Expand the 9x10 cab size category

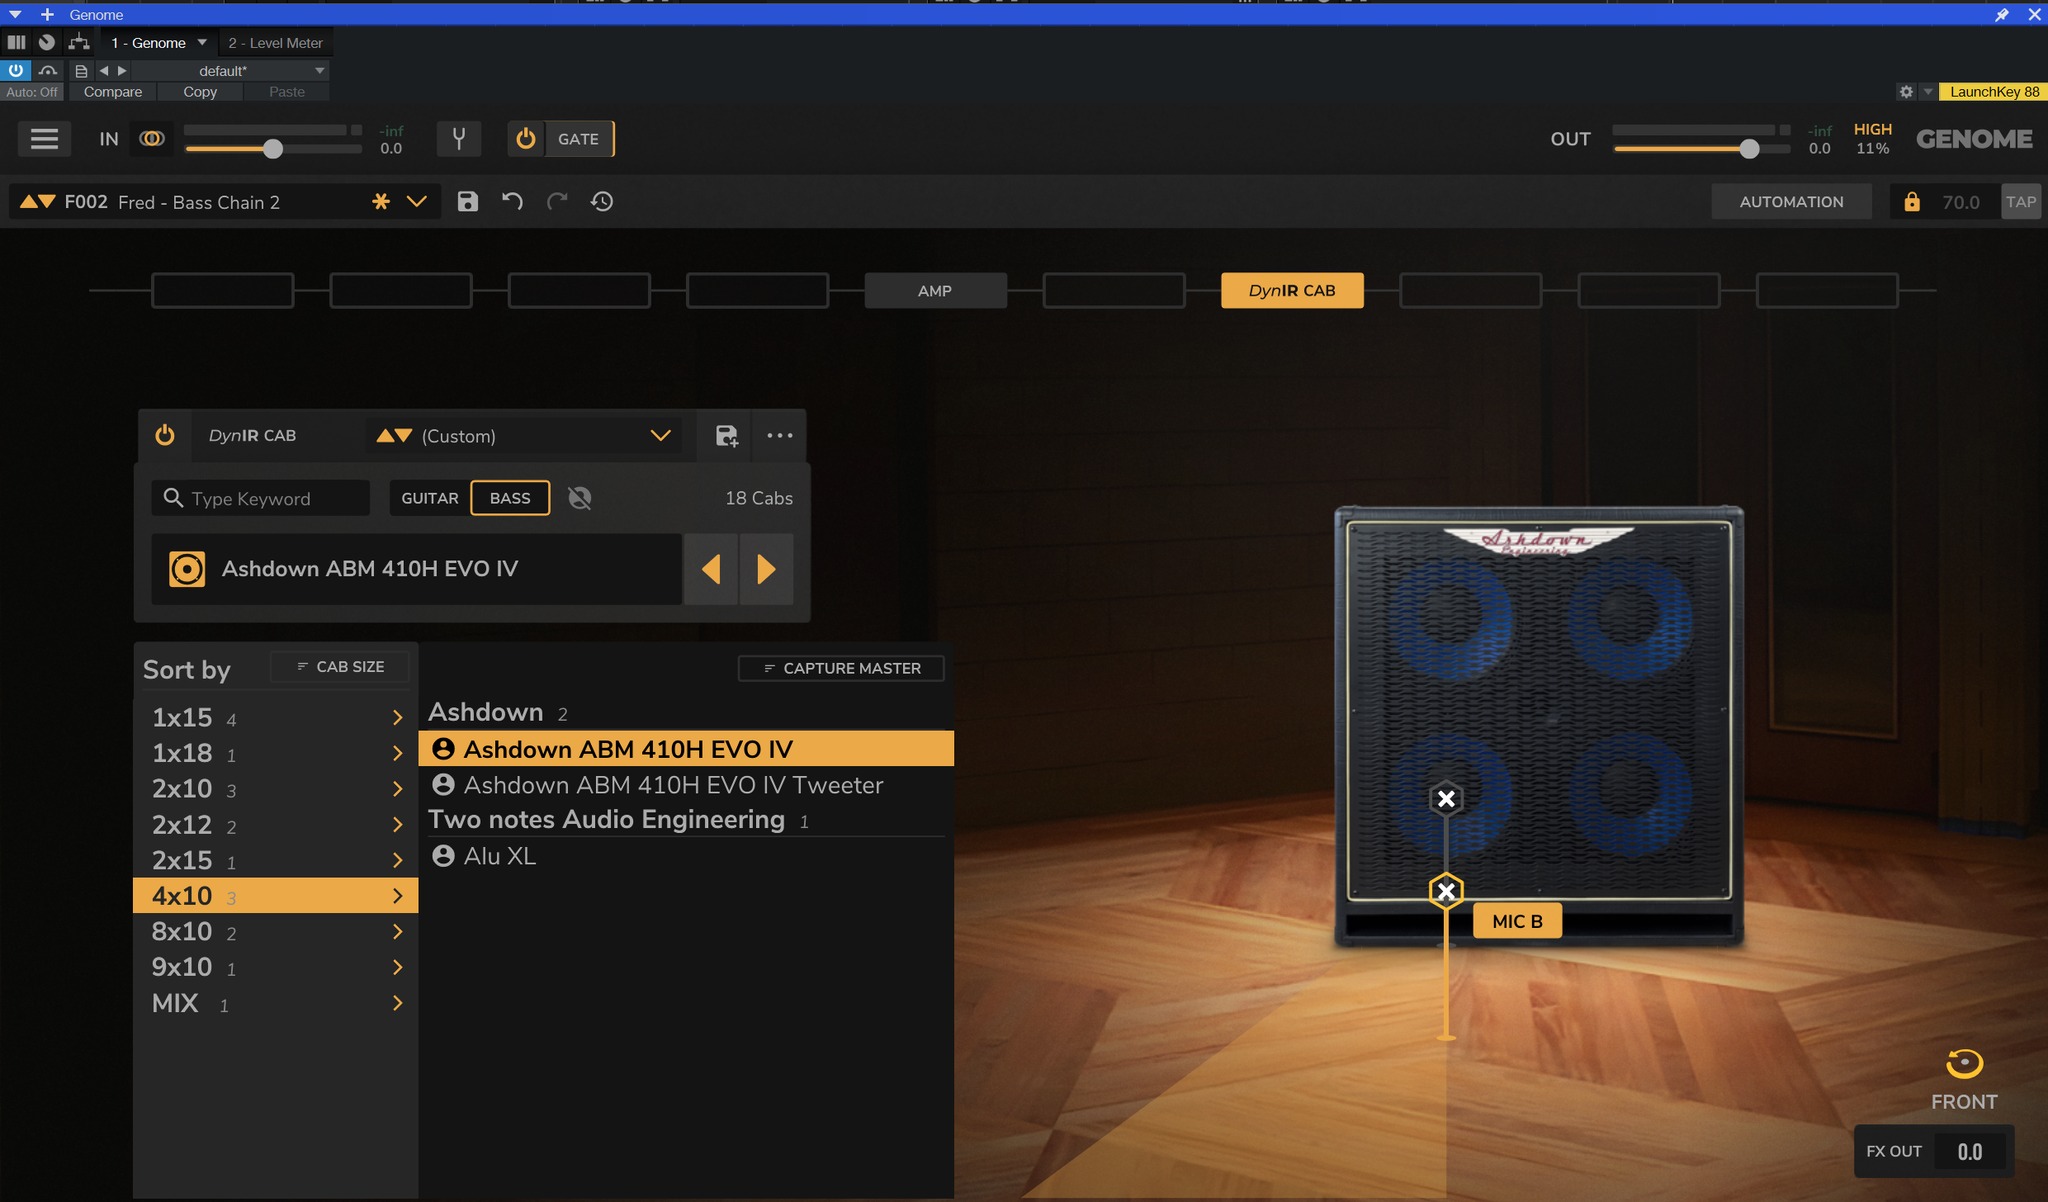coord(275,967)
